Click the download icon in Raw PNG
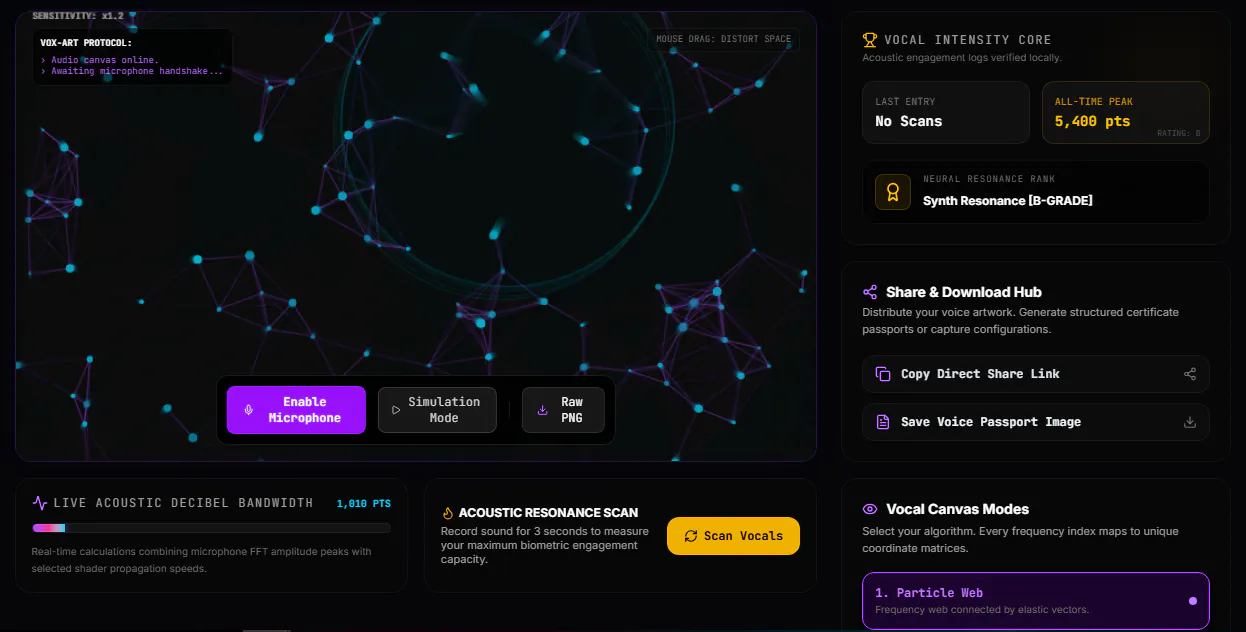The image size is (1246, 632). (x=542, y=410)
